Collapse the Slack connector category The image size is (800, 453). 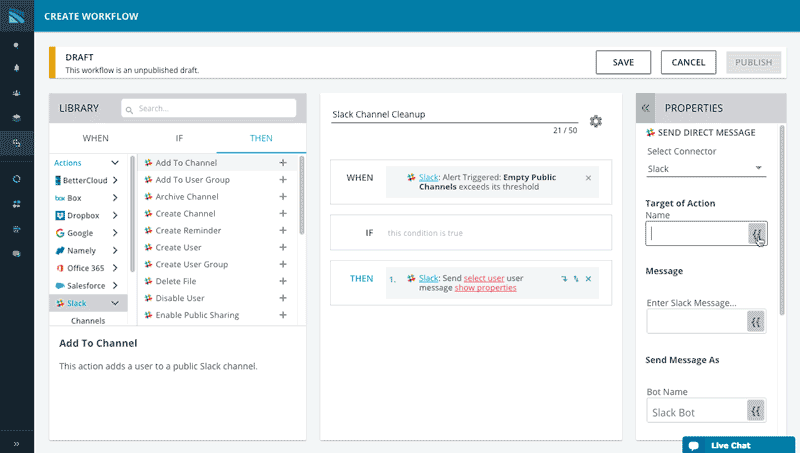tap(115, 303)
